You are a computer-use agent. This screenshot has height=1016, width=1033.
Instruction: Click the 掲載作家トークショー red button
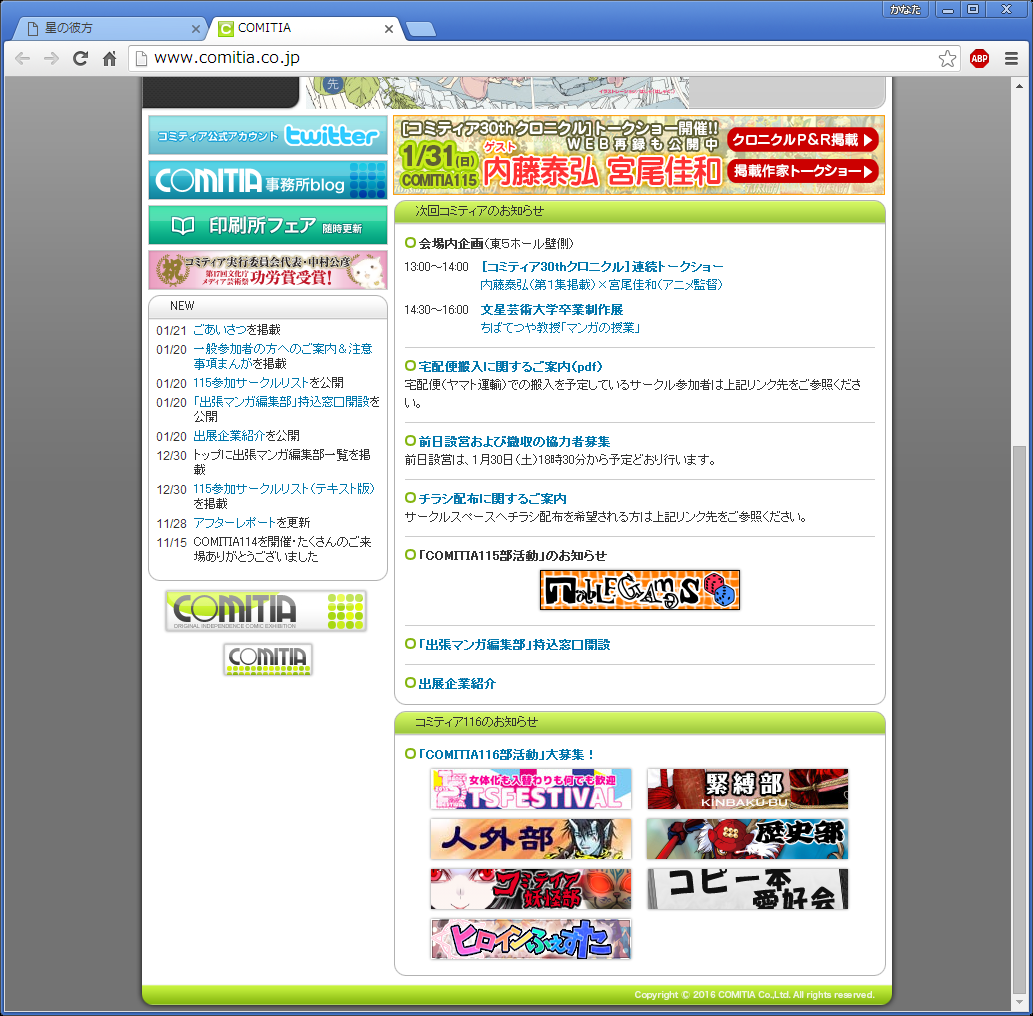tap(802, 171)
